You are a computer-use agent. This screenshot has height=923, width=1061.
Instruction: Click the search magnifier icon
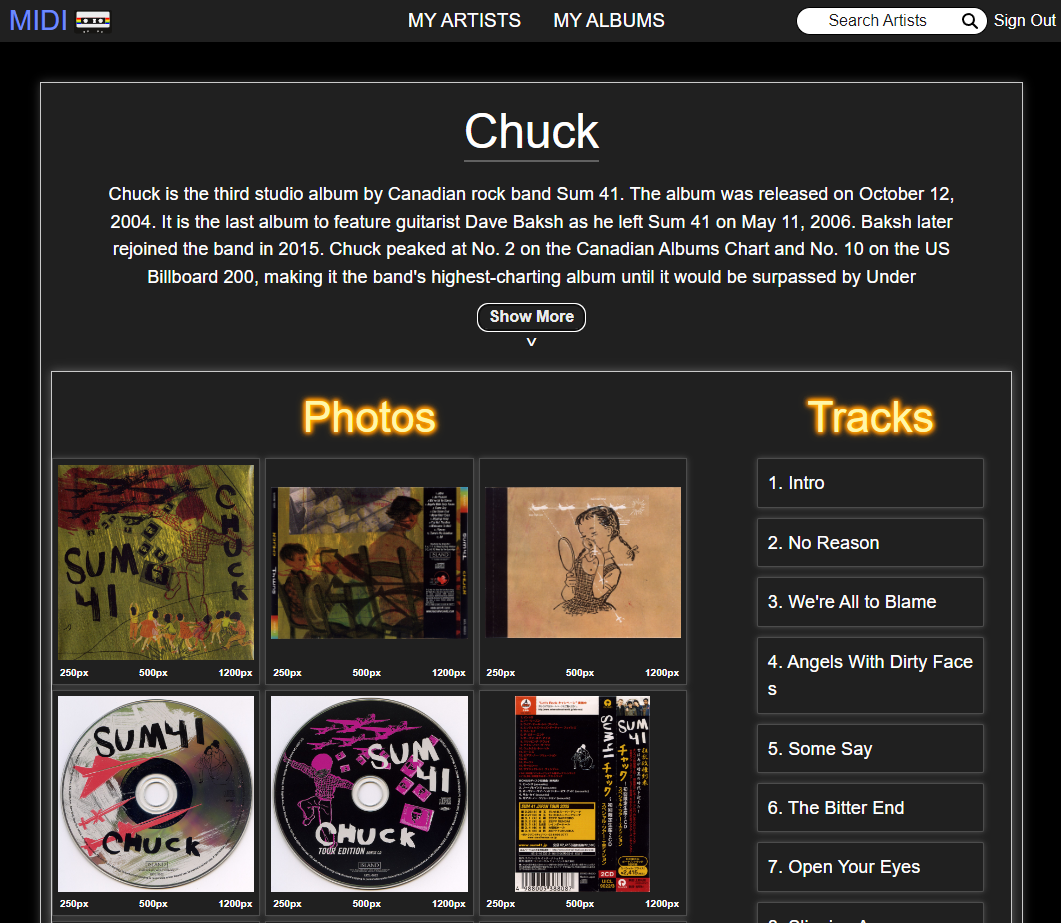point(970,21)
